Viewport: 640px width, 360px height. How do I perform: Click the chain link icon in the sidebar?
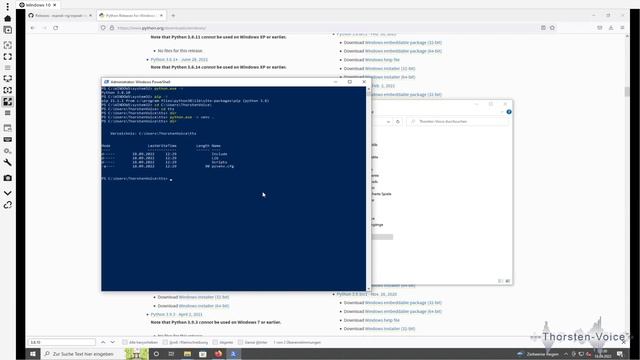point(7,205)
